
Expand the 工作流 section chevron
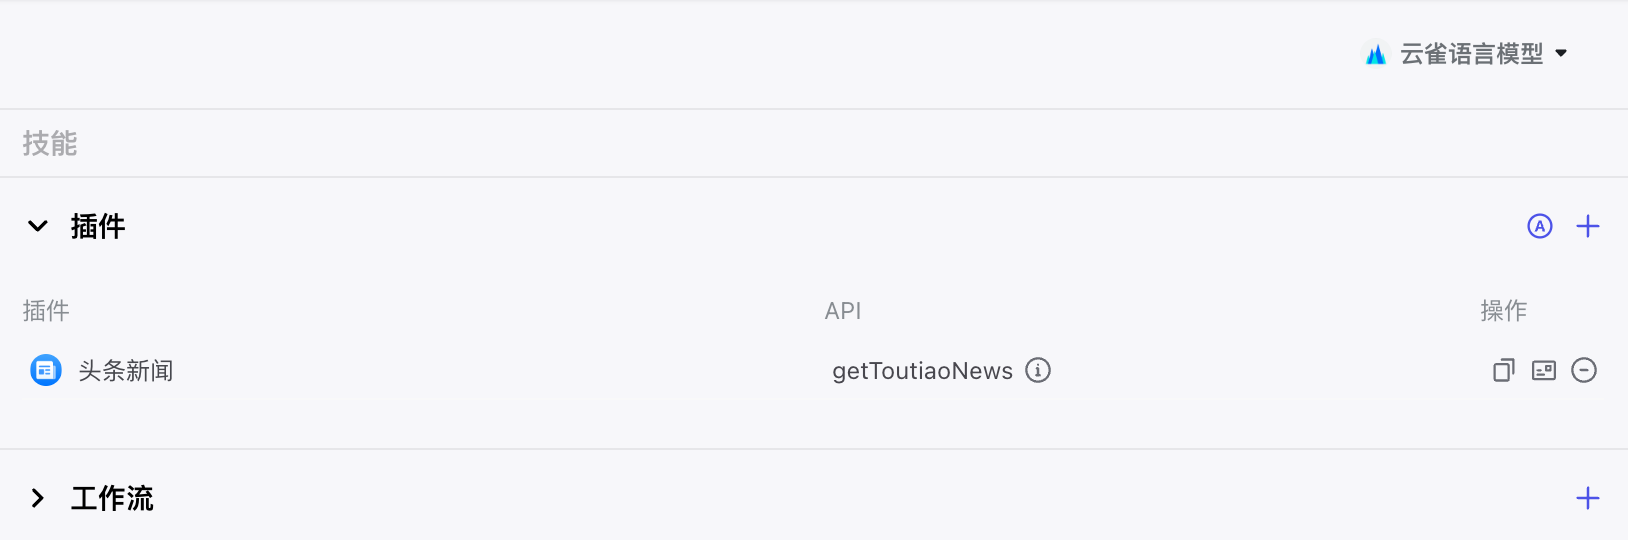tap(38, 498)
